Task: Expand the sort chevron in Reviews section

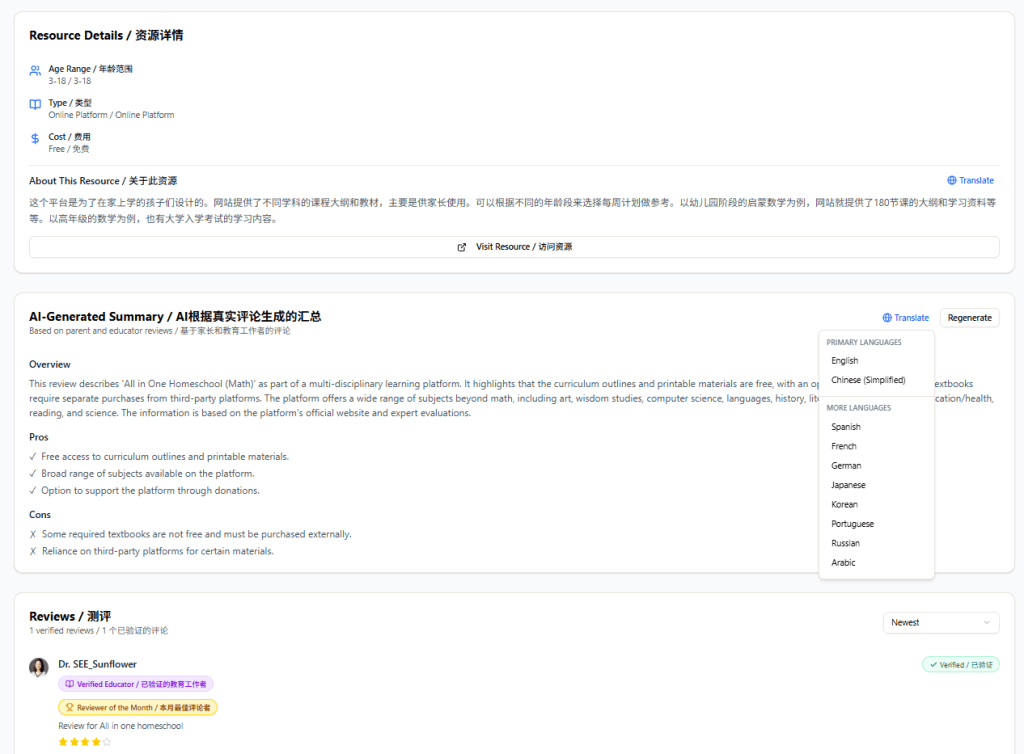Action: [987, 622]
